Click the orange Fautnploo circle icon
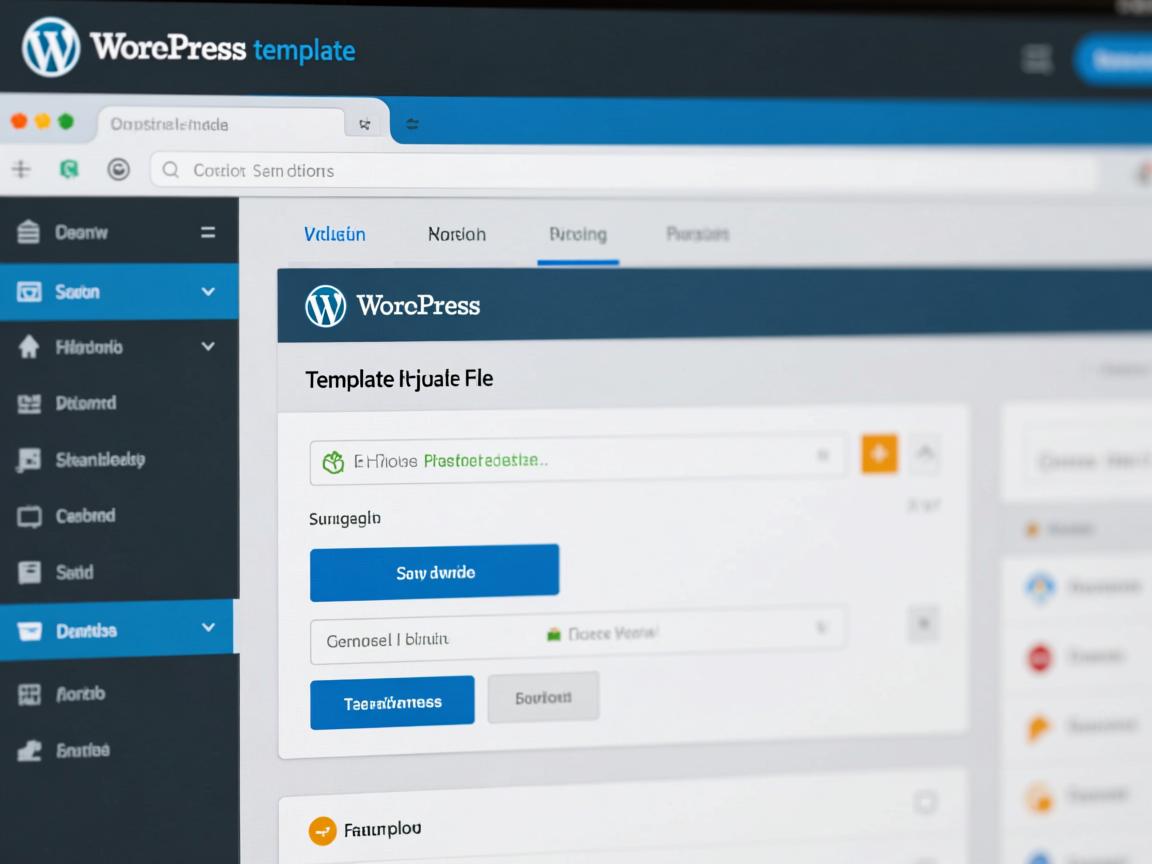The width and height of the screenshot is (1152, 864). [x=322, y=830]
